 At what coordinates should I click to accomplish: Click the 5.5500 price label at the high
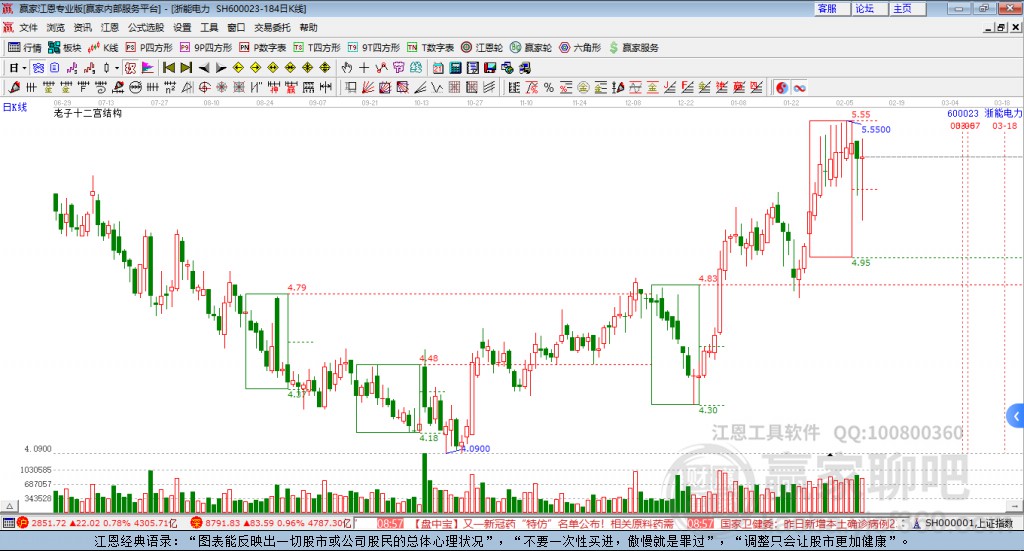876,129
